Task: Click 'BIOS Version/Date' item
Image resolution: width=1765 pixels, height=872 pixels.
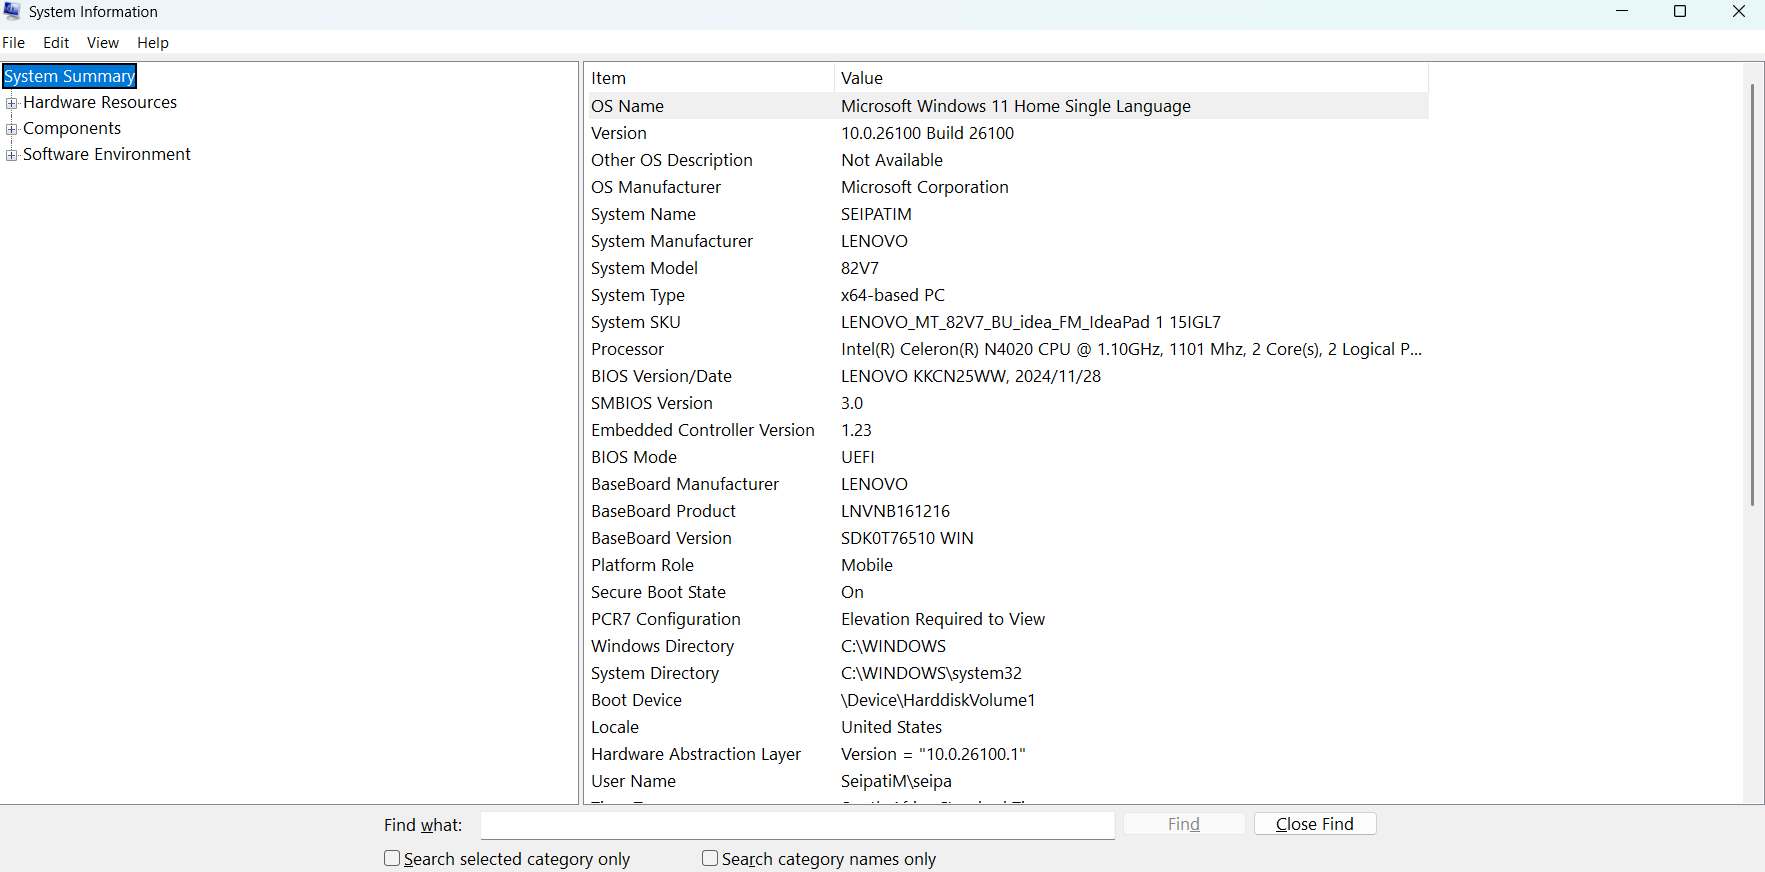Action: coord(661,376)
